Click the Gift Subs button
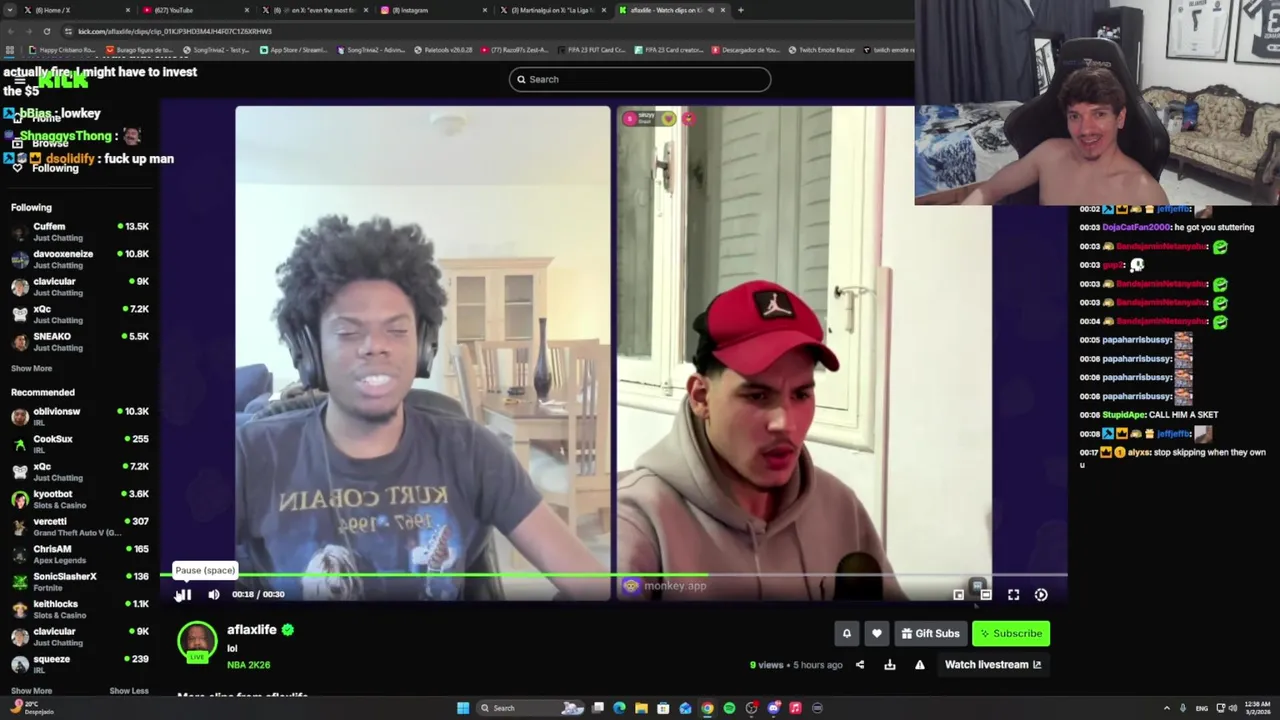Image resolution: width=1280 pixels, height=720 pixels. [930, 633]
